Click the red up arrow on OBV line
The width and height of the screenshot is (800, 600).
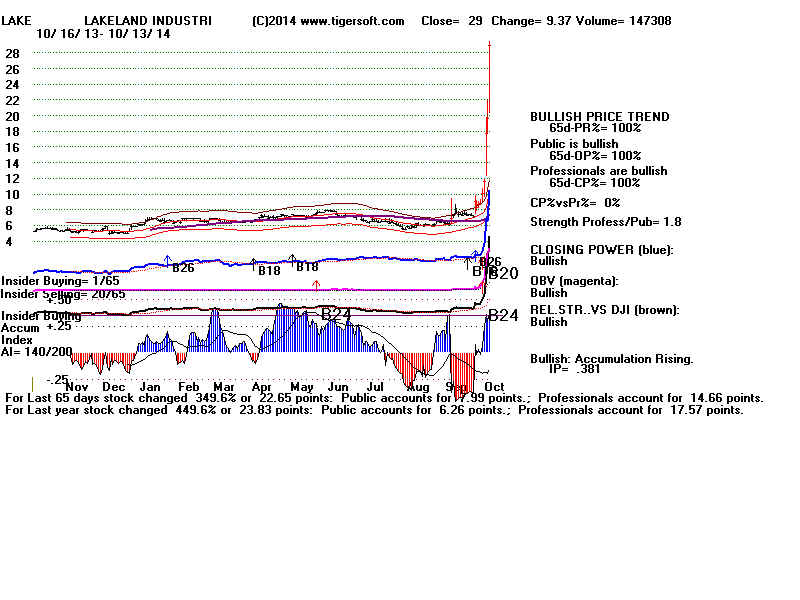pyautogui.click(x=316, y=285)
